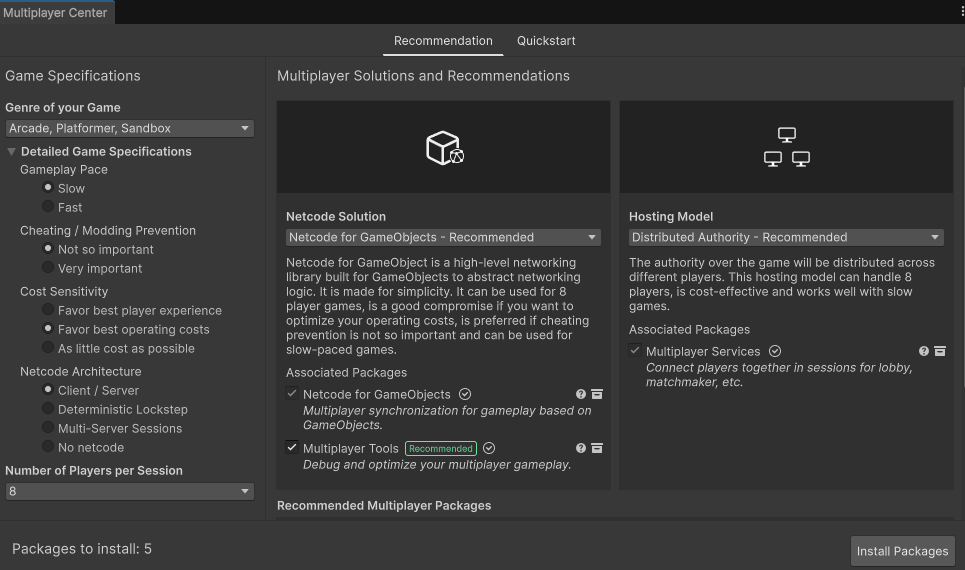Toggle Multiplayer Services package checkbox

(635, 350)
